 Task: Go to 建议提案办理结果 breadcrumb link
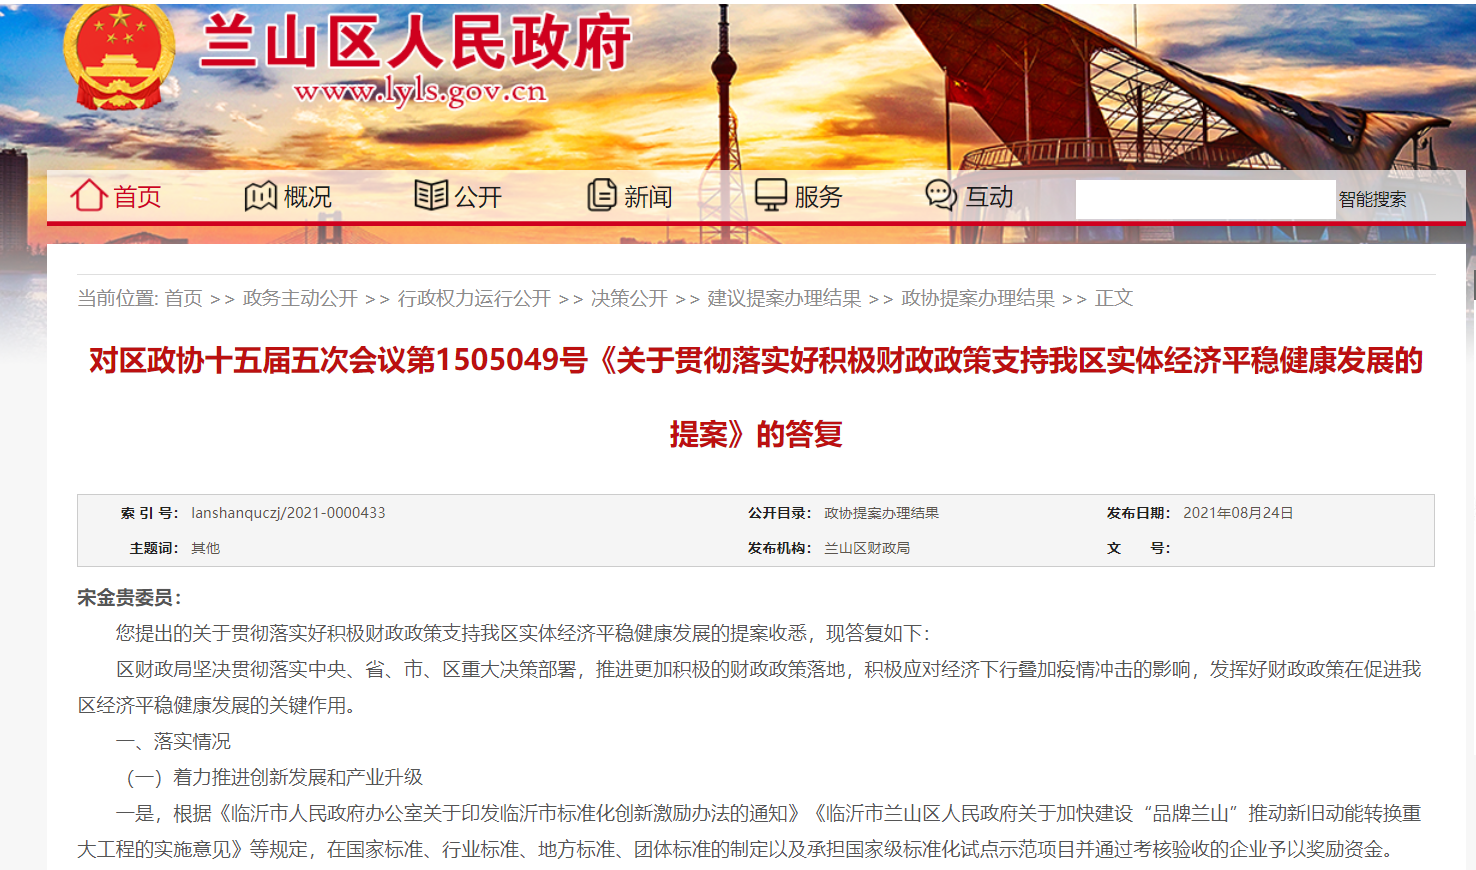[x=784, y=298]
